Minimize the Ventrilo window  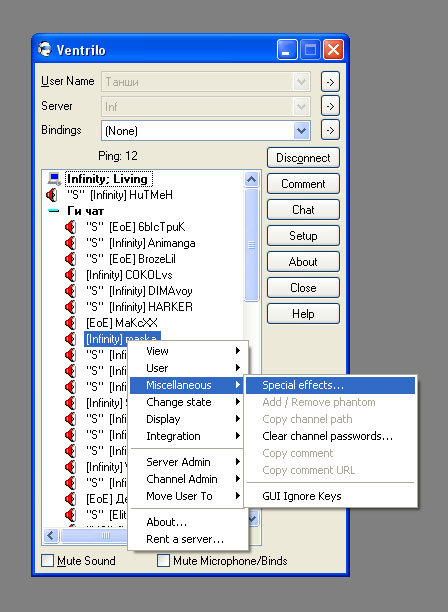pos(287,50)
